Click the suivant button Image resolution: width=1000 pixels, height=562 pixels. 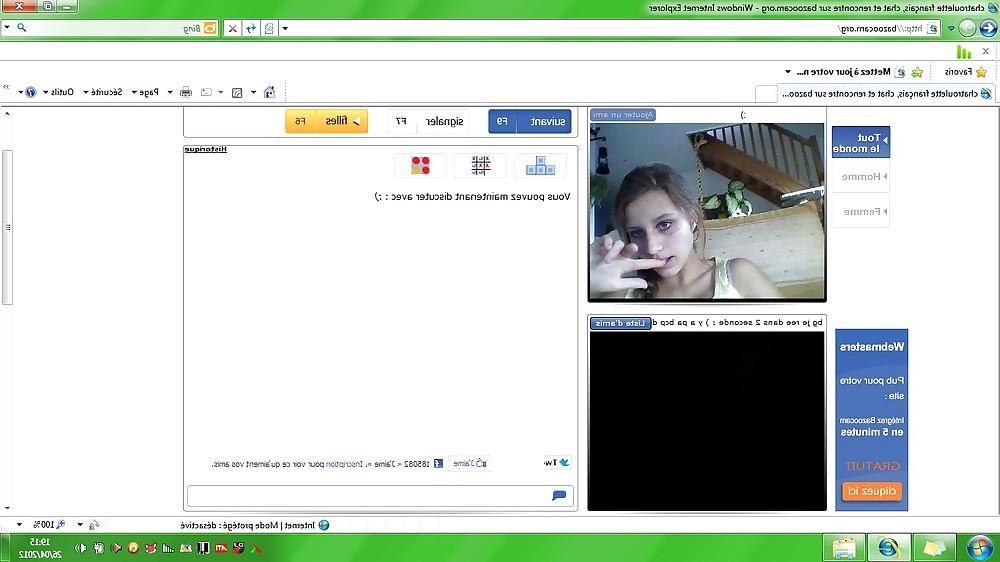pos(531,121)
